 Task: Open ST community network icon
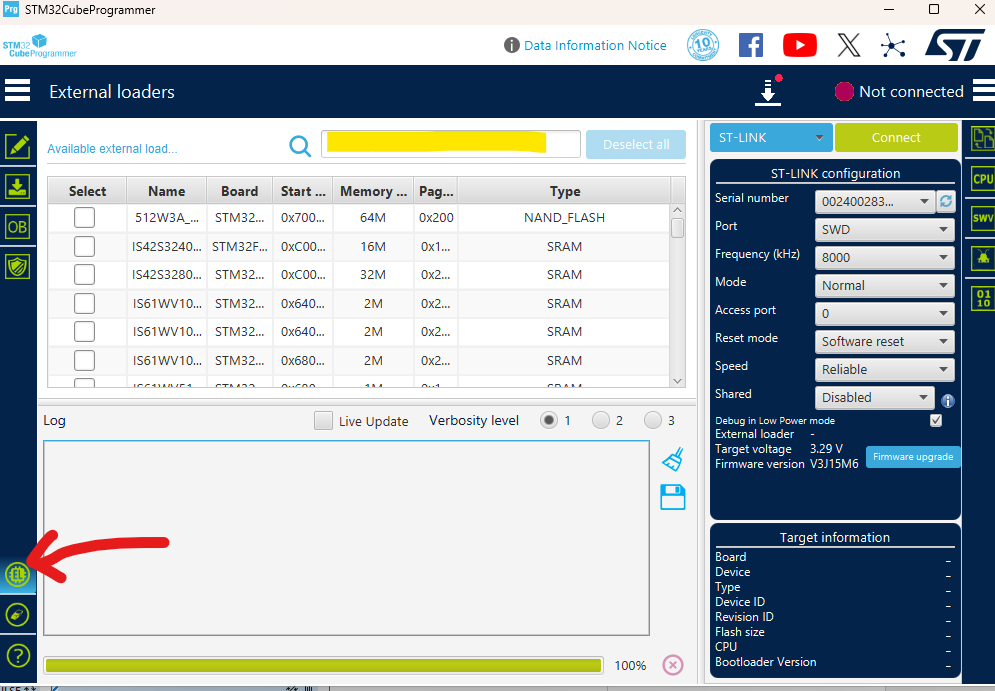pyautogui.click(x=893, y=45)
